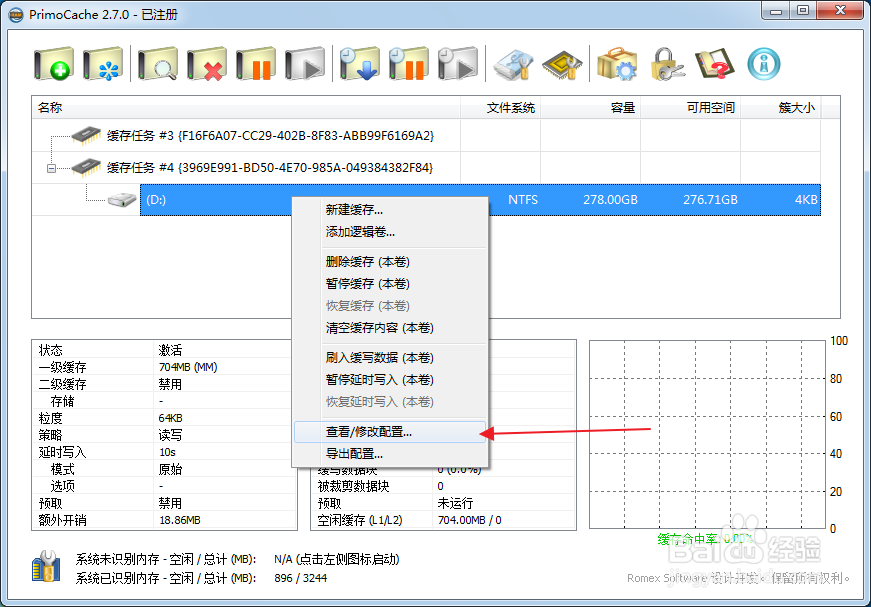This screenshot has width=871, height=607.
Task: Click the drive icon beside (D:)
Action: 122,200
